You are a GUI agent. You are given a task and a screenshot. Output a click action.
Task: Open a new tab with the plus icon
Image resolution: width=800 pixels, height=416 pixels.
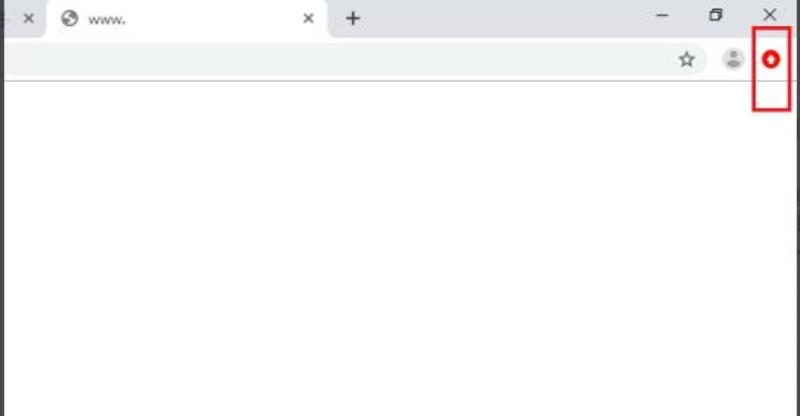tap(353, 19)
